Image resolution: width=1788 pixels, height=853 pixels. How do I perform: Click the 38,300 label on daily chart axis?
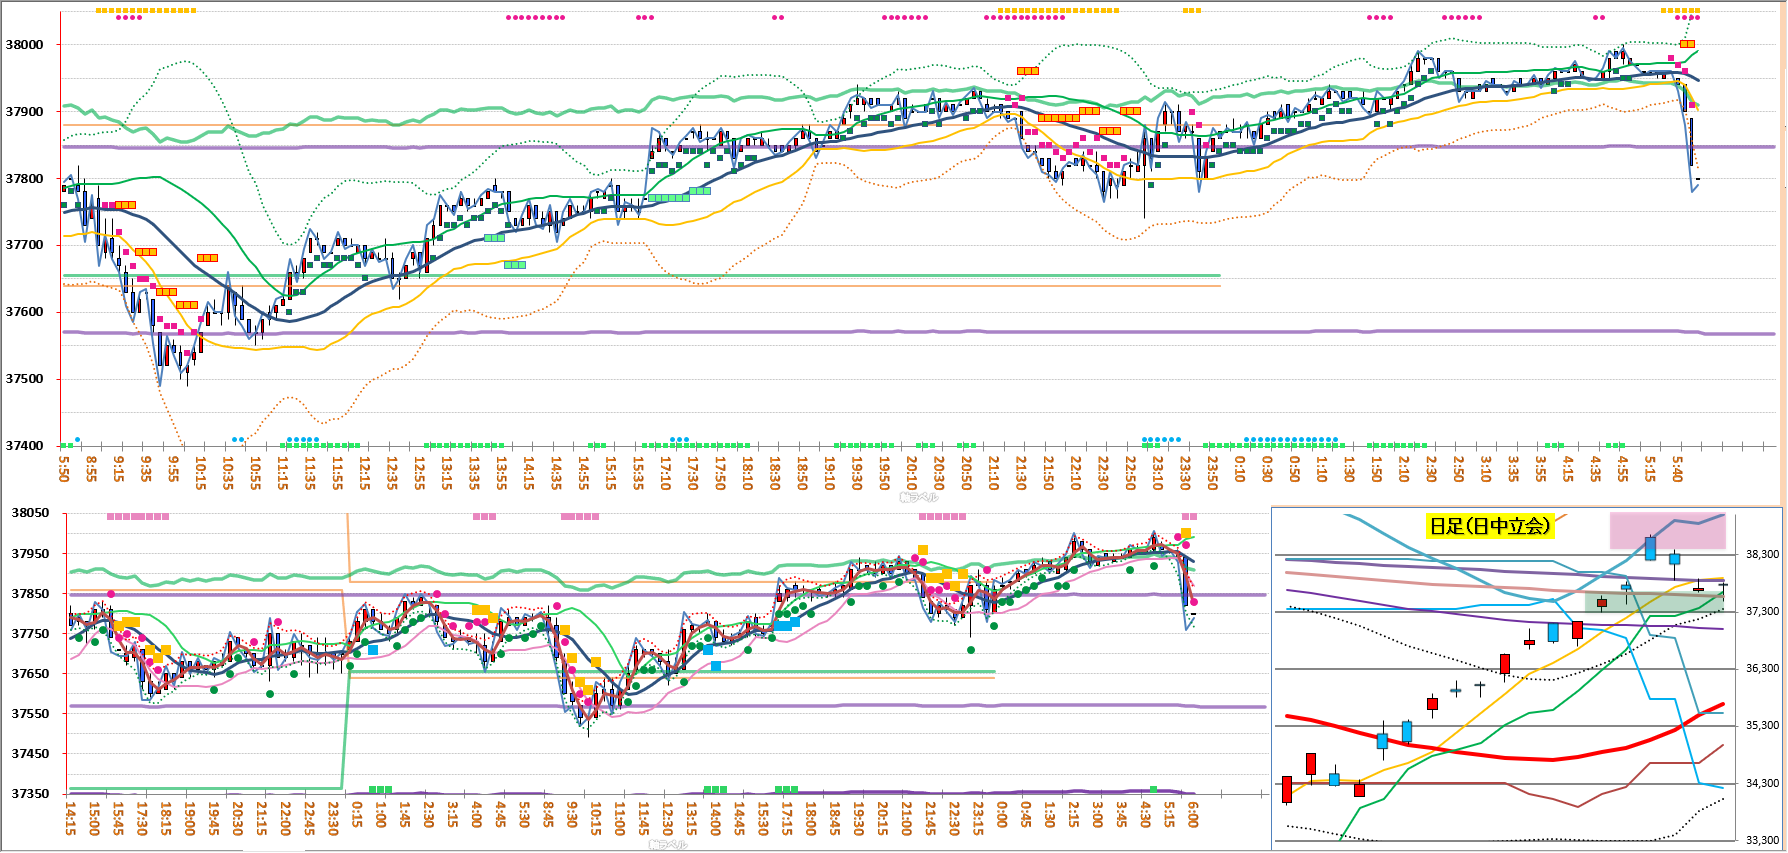coord(1762,554)
